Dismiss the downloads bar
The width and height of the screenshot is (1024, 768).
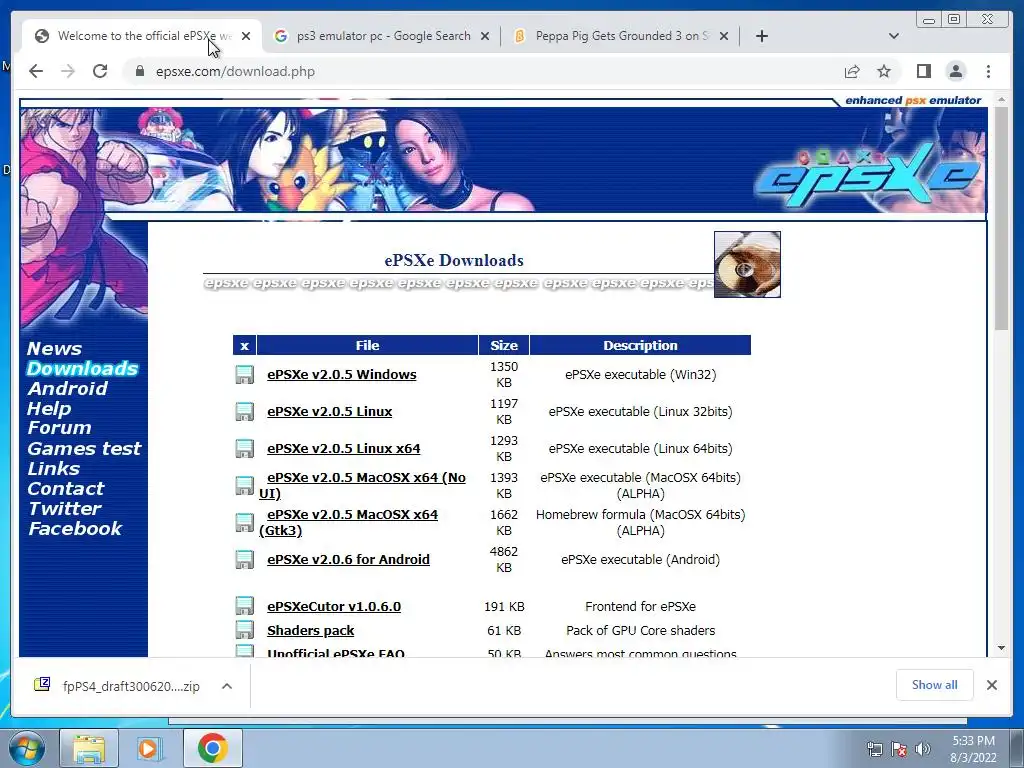[991, 685]
